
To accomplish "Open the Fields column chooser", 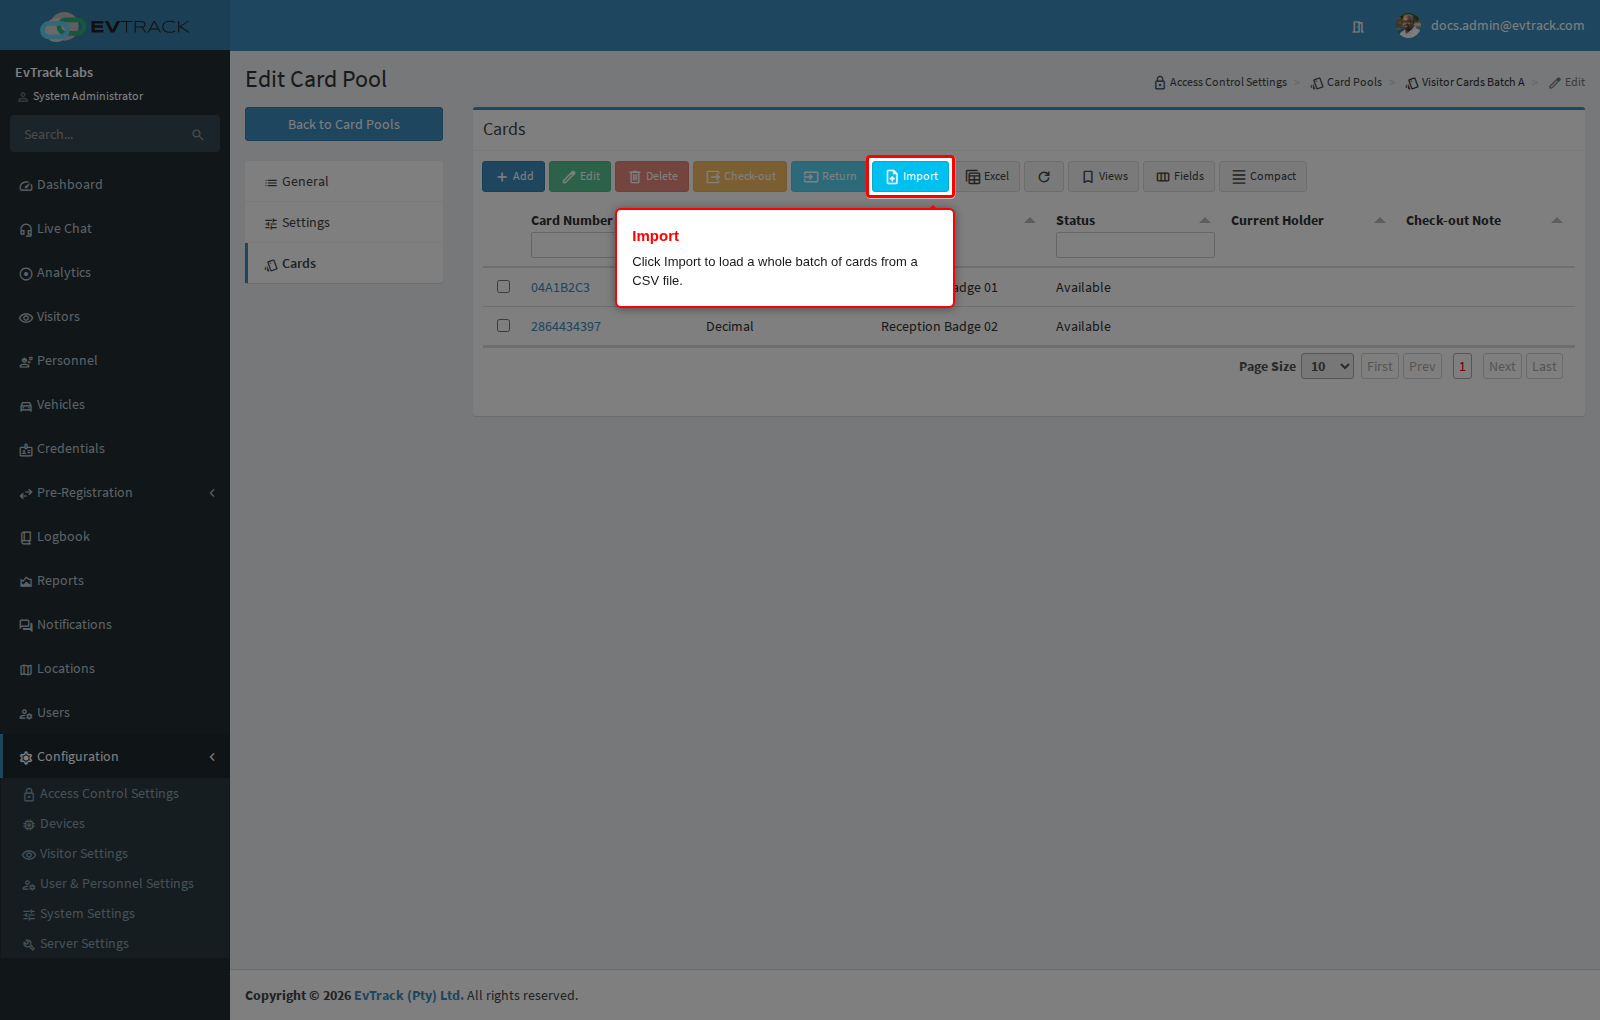I will pyautogui.click(x=1179, y=177).
